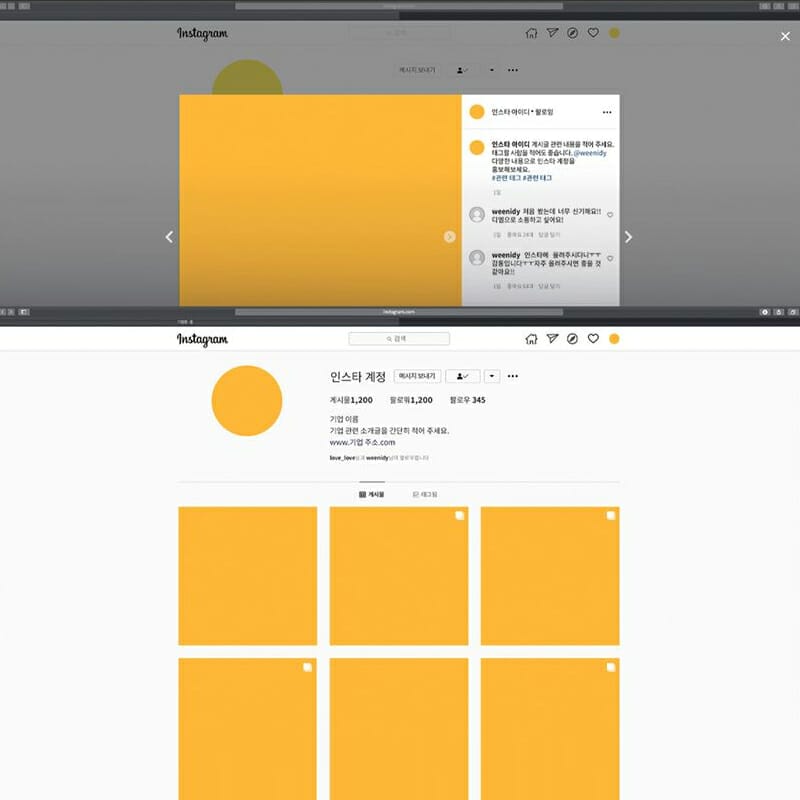Open the post options ellipsis menu

click(608, 113)
